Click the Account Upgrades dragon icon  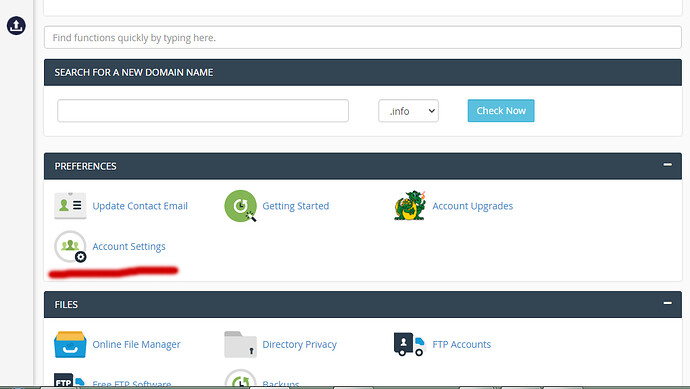click(x=410, y=206)
